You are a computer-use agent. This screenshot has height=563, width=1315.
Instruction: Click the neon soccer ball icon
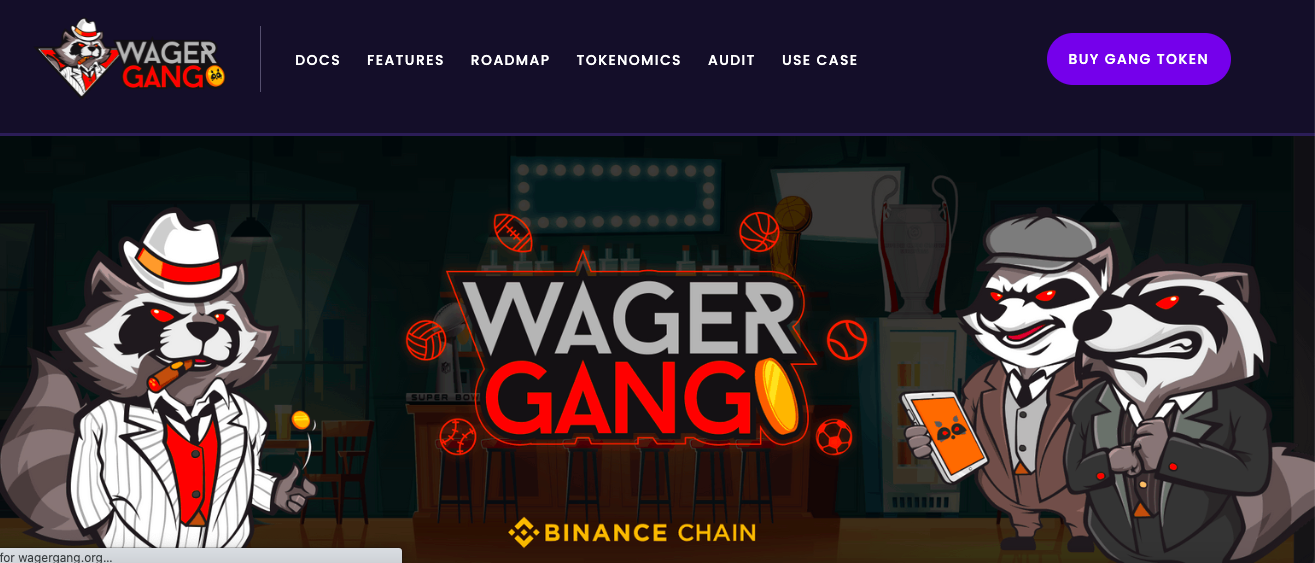click(833, 436)
